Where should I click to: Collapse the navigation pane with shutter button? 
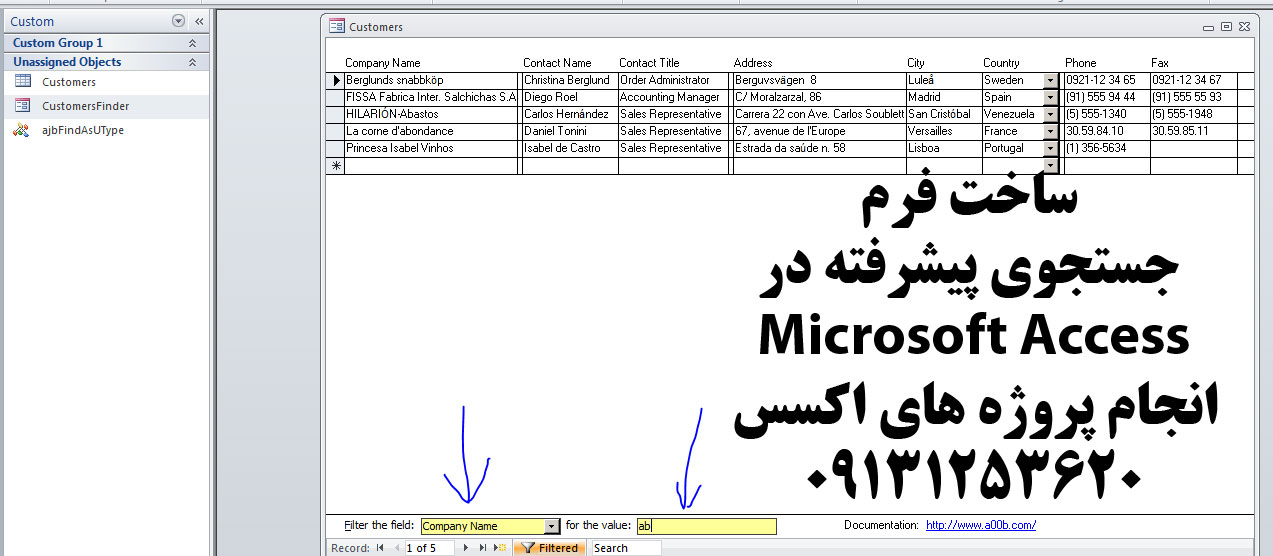[198, 21]
